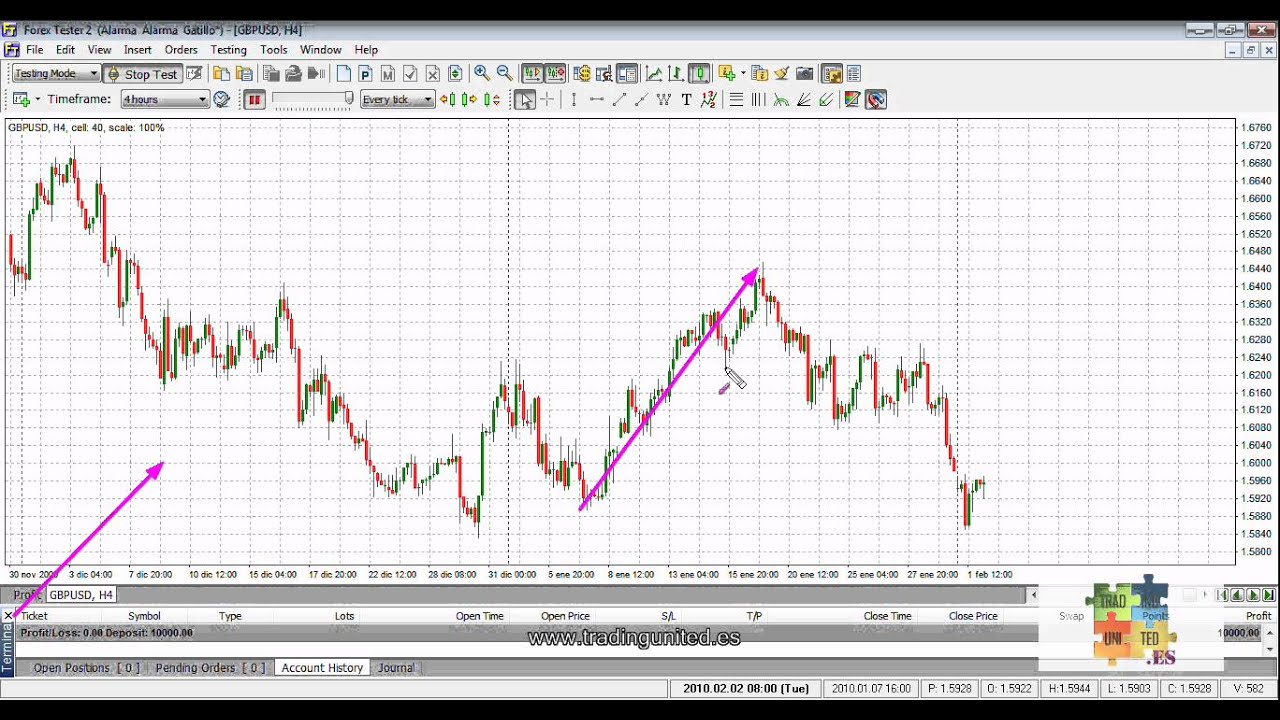This screenshot has height=720, width=1280.
Task: Open the File menu
Action: pos(35,50)
